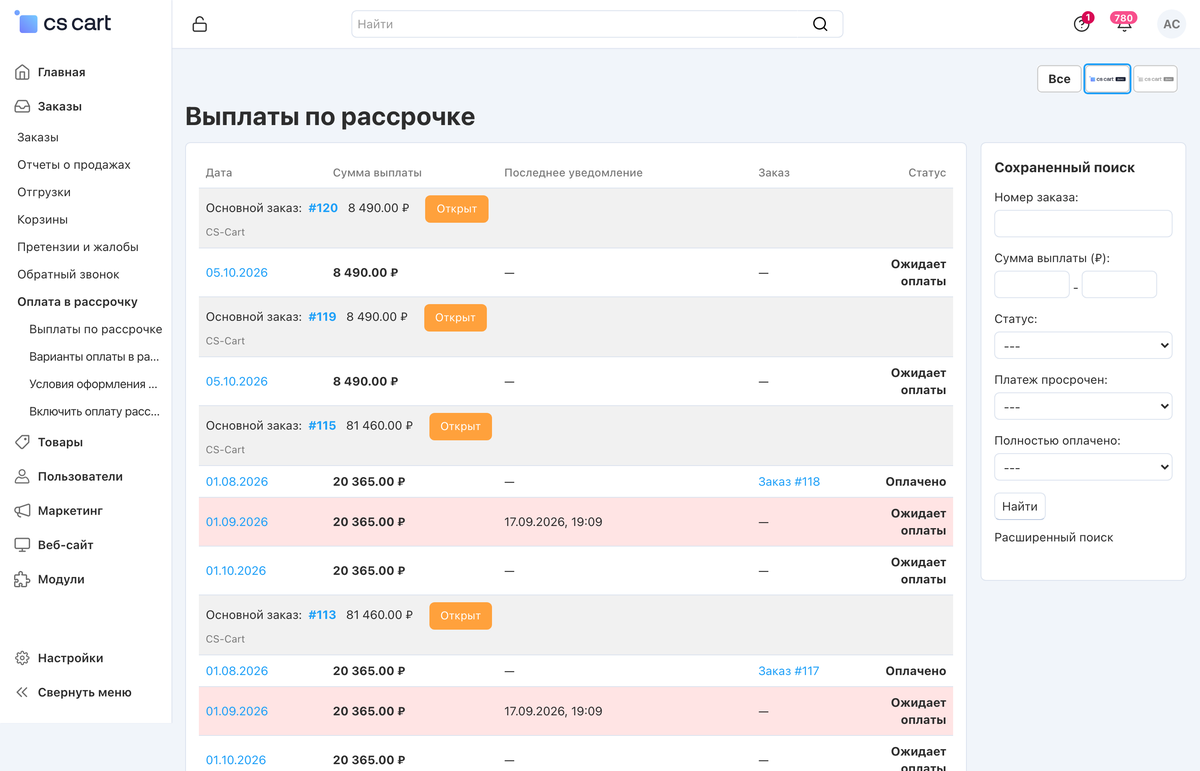Click the Номер заказа input field
The height and width of the screenshot is (771, 1200).
click(1083, 224)
